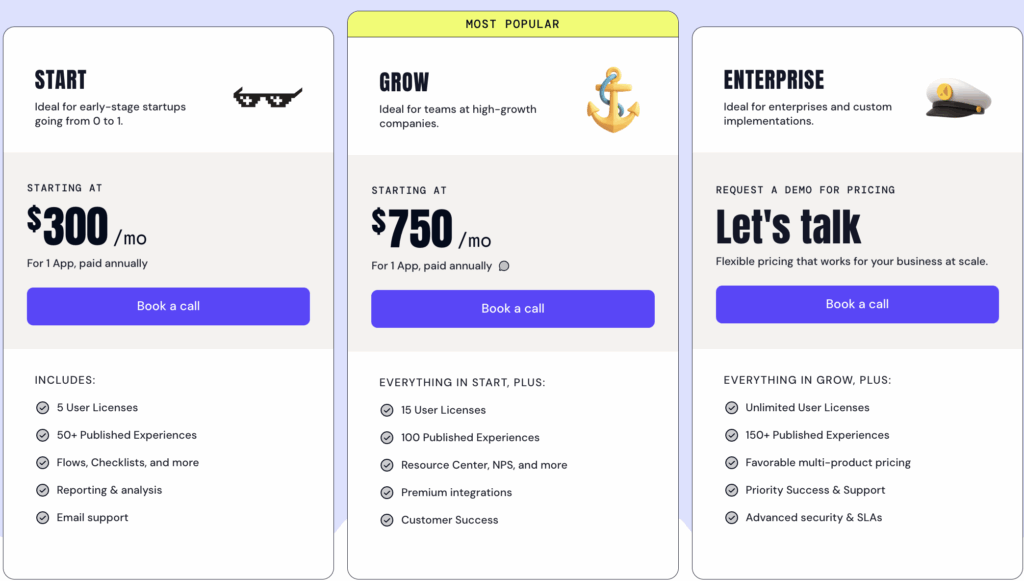Click the sunglasses icon on the START plan
The image size is (1024, 581).
[267, 97]
